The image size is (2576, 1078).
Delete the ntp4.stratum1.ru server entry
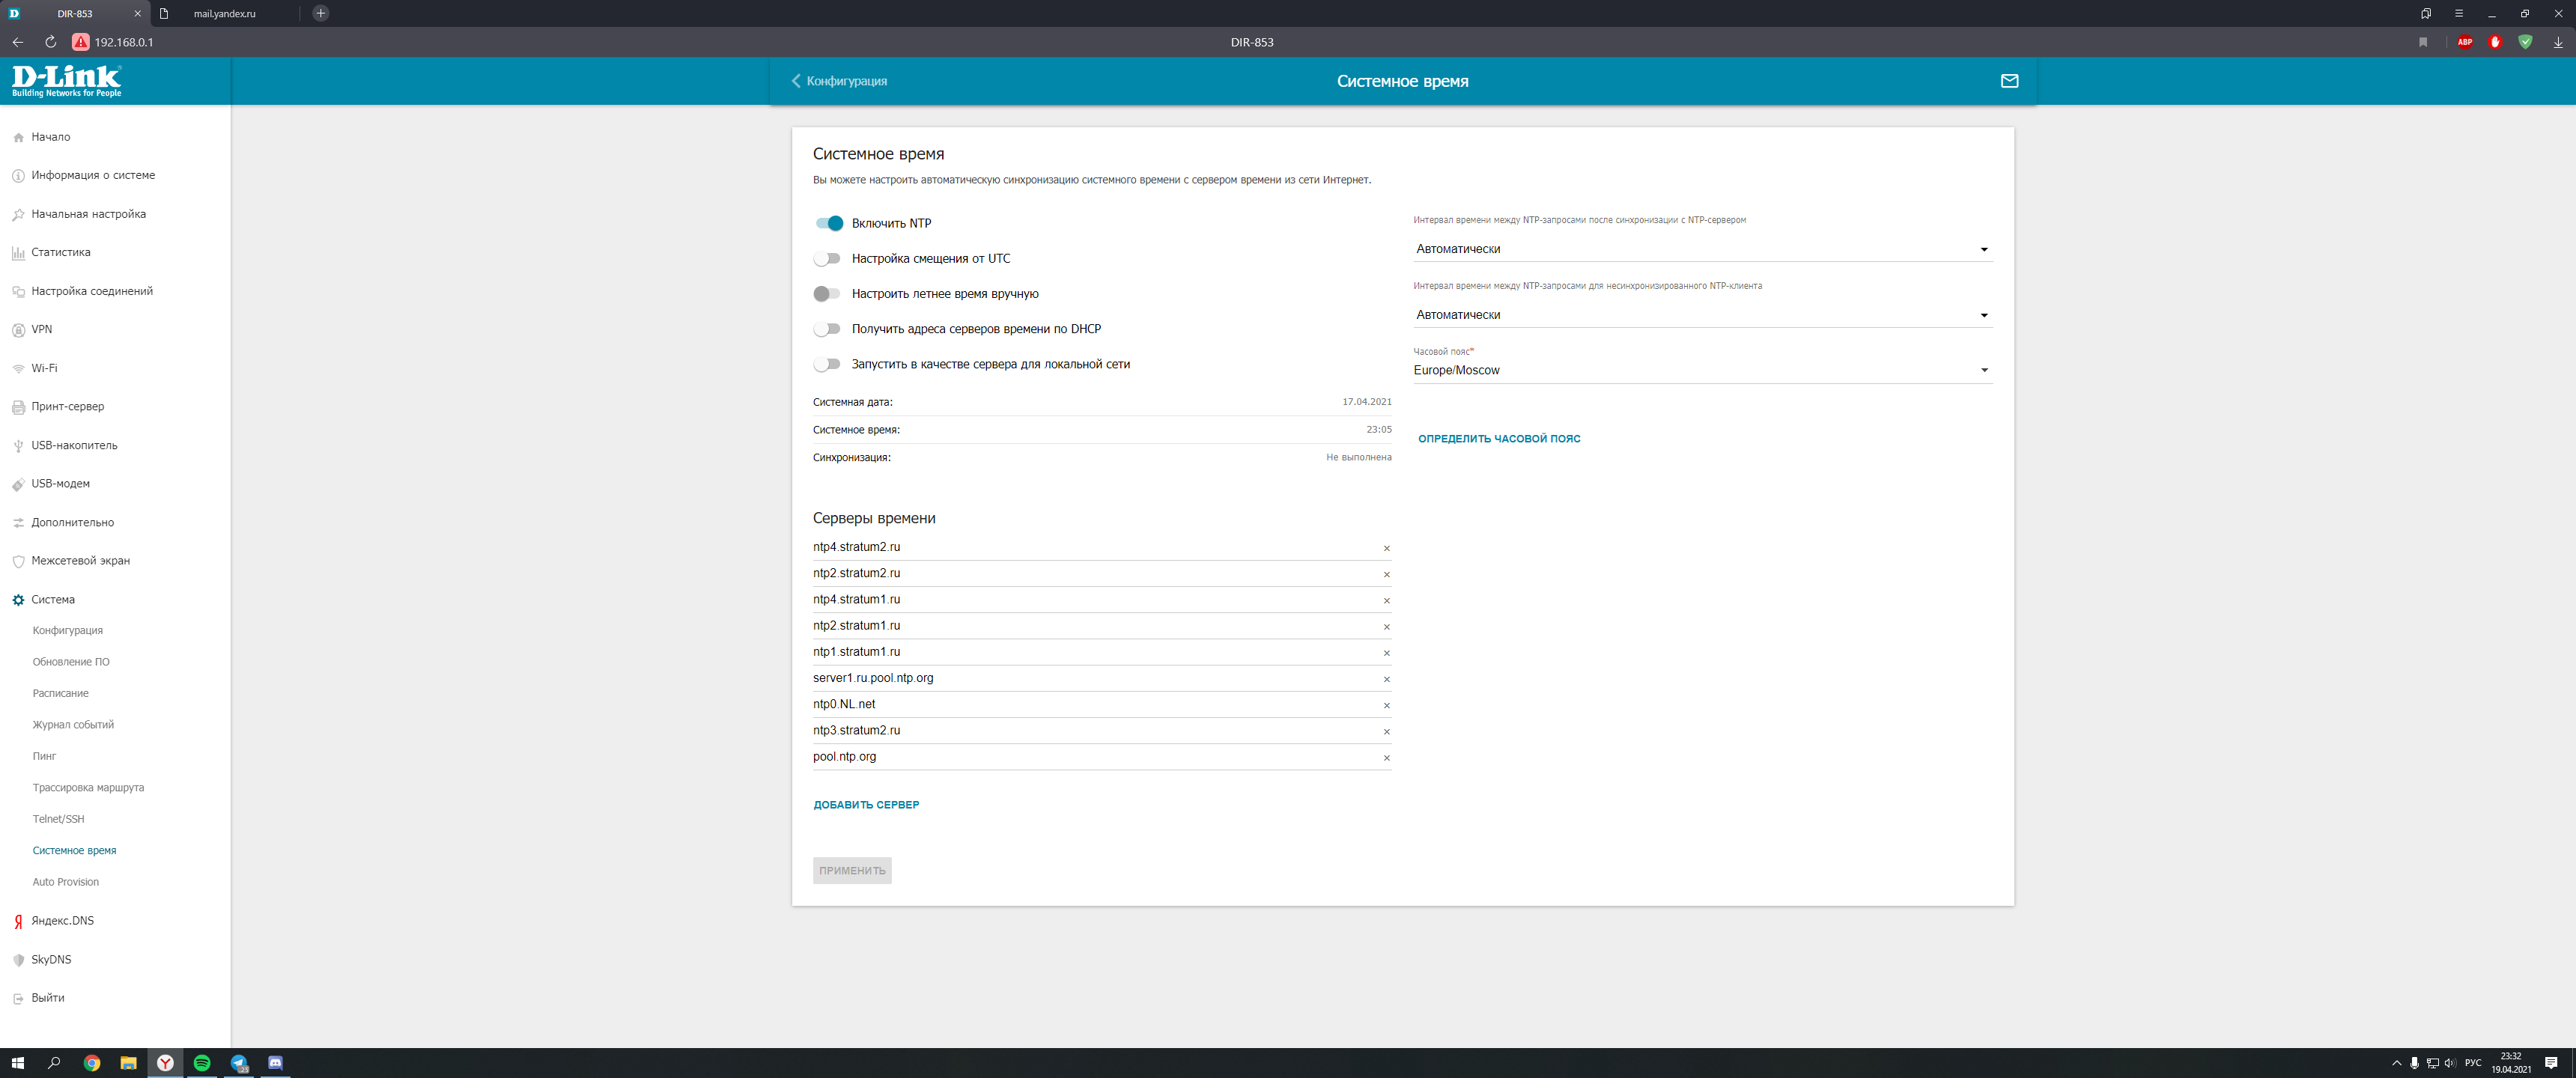(1386, 601)
